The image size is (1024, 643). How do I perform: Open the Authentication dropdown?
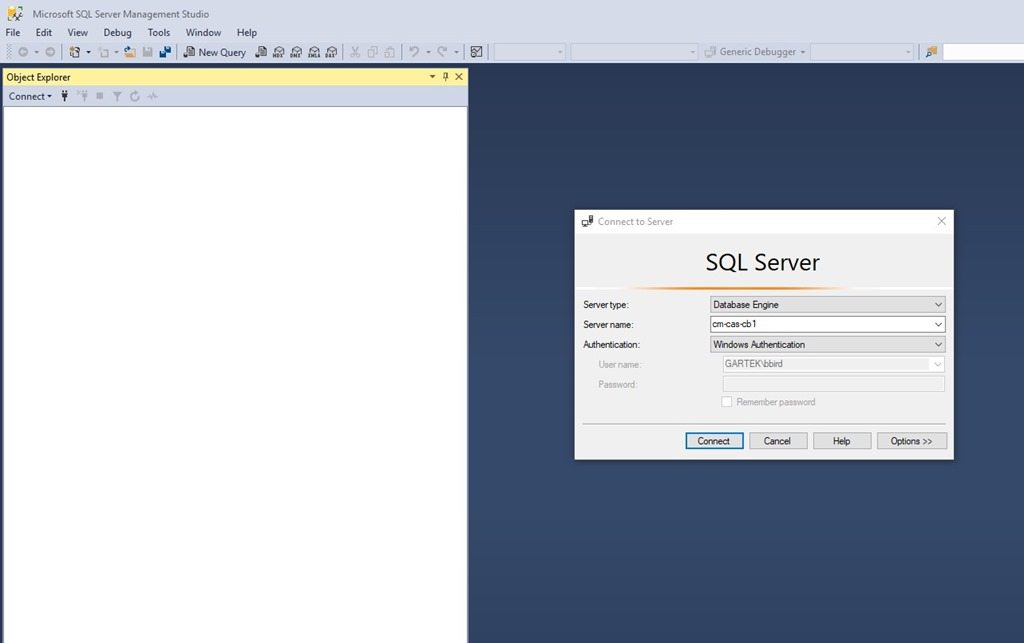(827, 345)
